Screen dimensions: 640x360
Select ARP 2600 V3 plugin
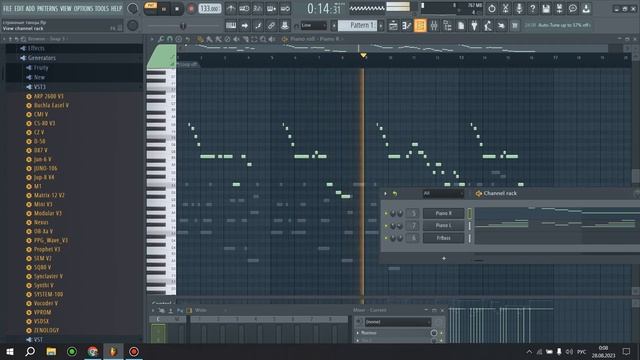[49, 96]
